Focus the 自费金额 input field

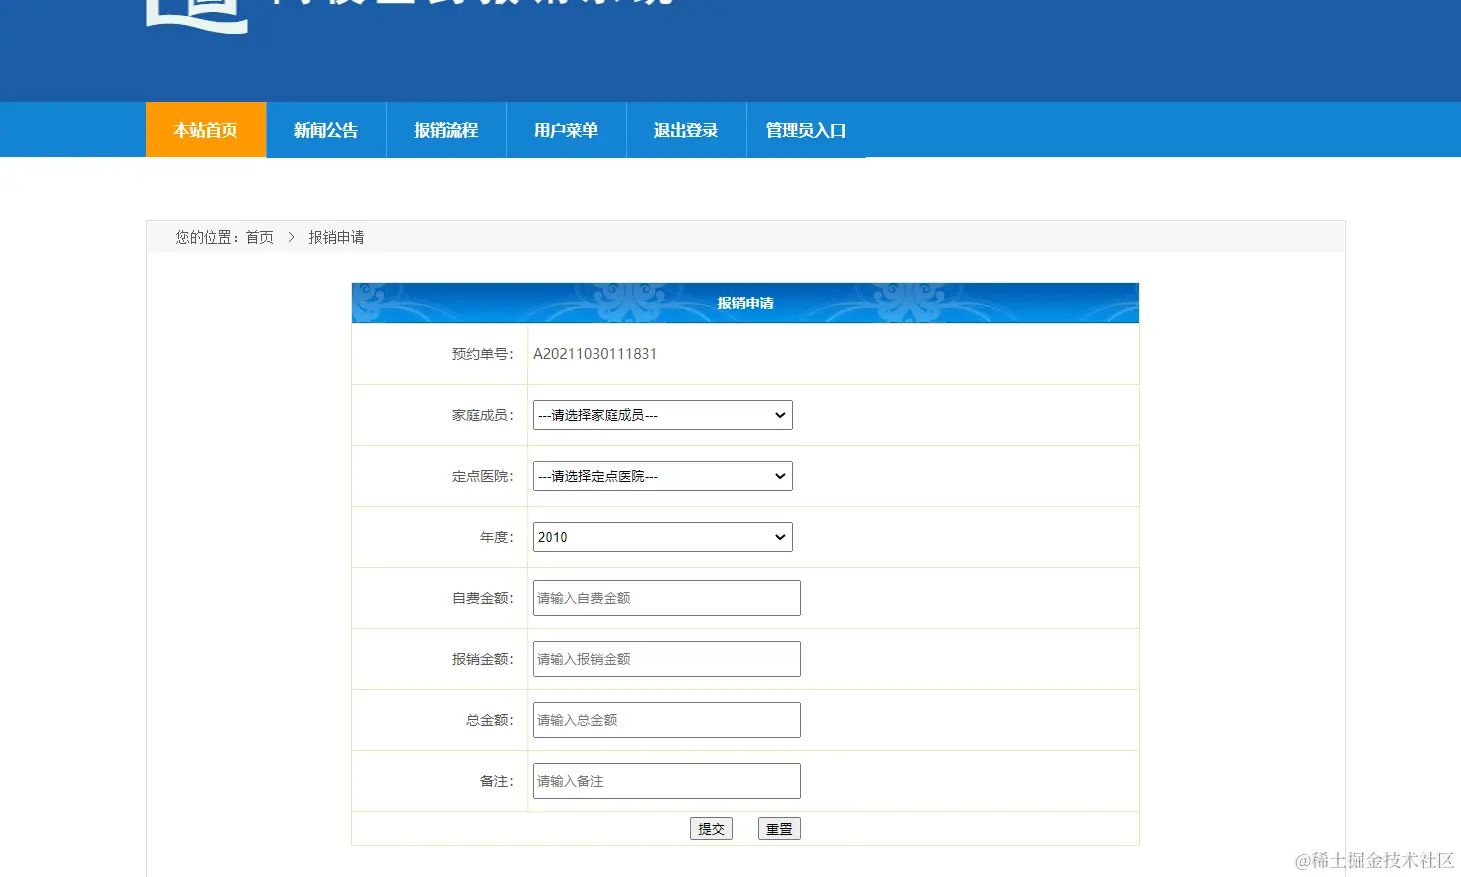(667, 598)
